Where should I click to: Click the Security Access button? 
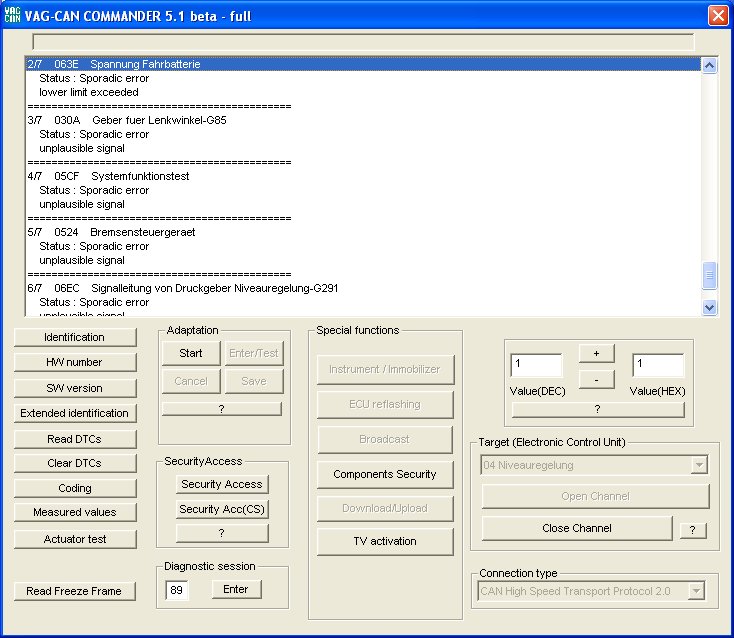tap(222, 484)
